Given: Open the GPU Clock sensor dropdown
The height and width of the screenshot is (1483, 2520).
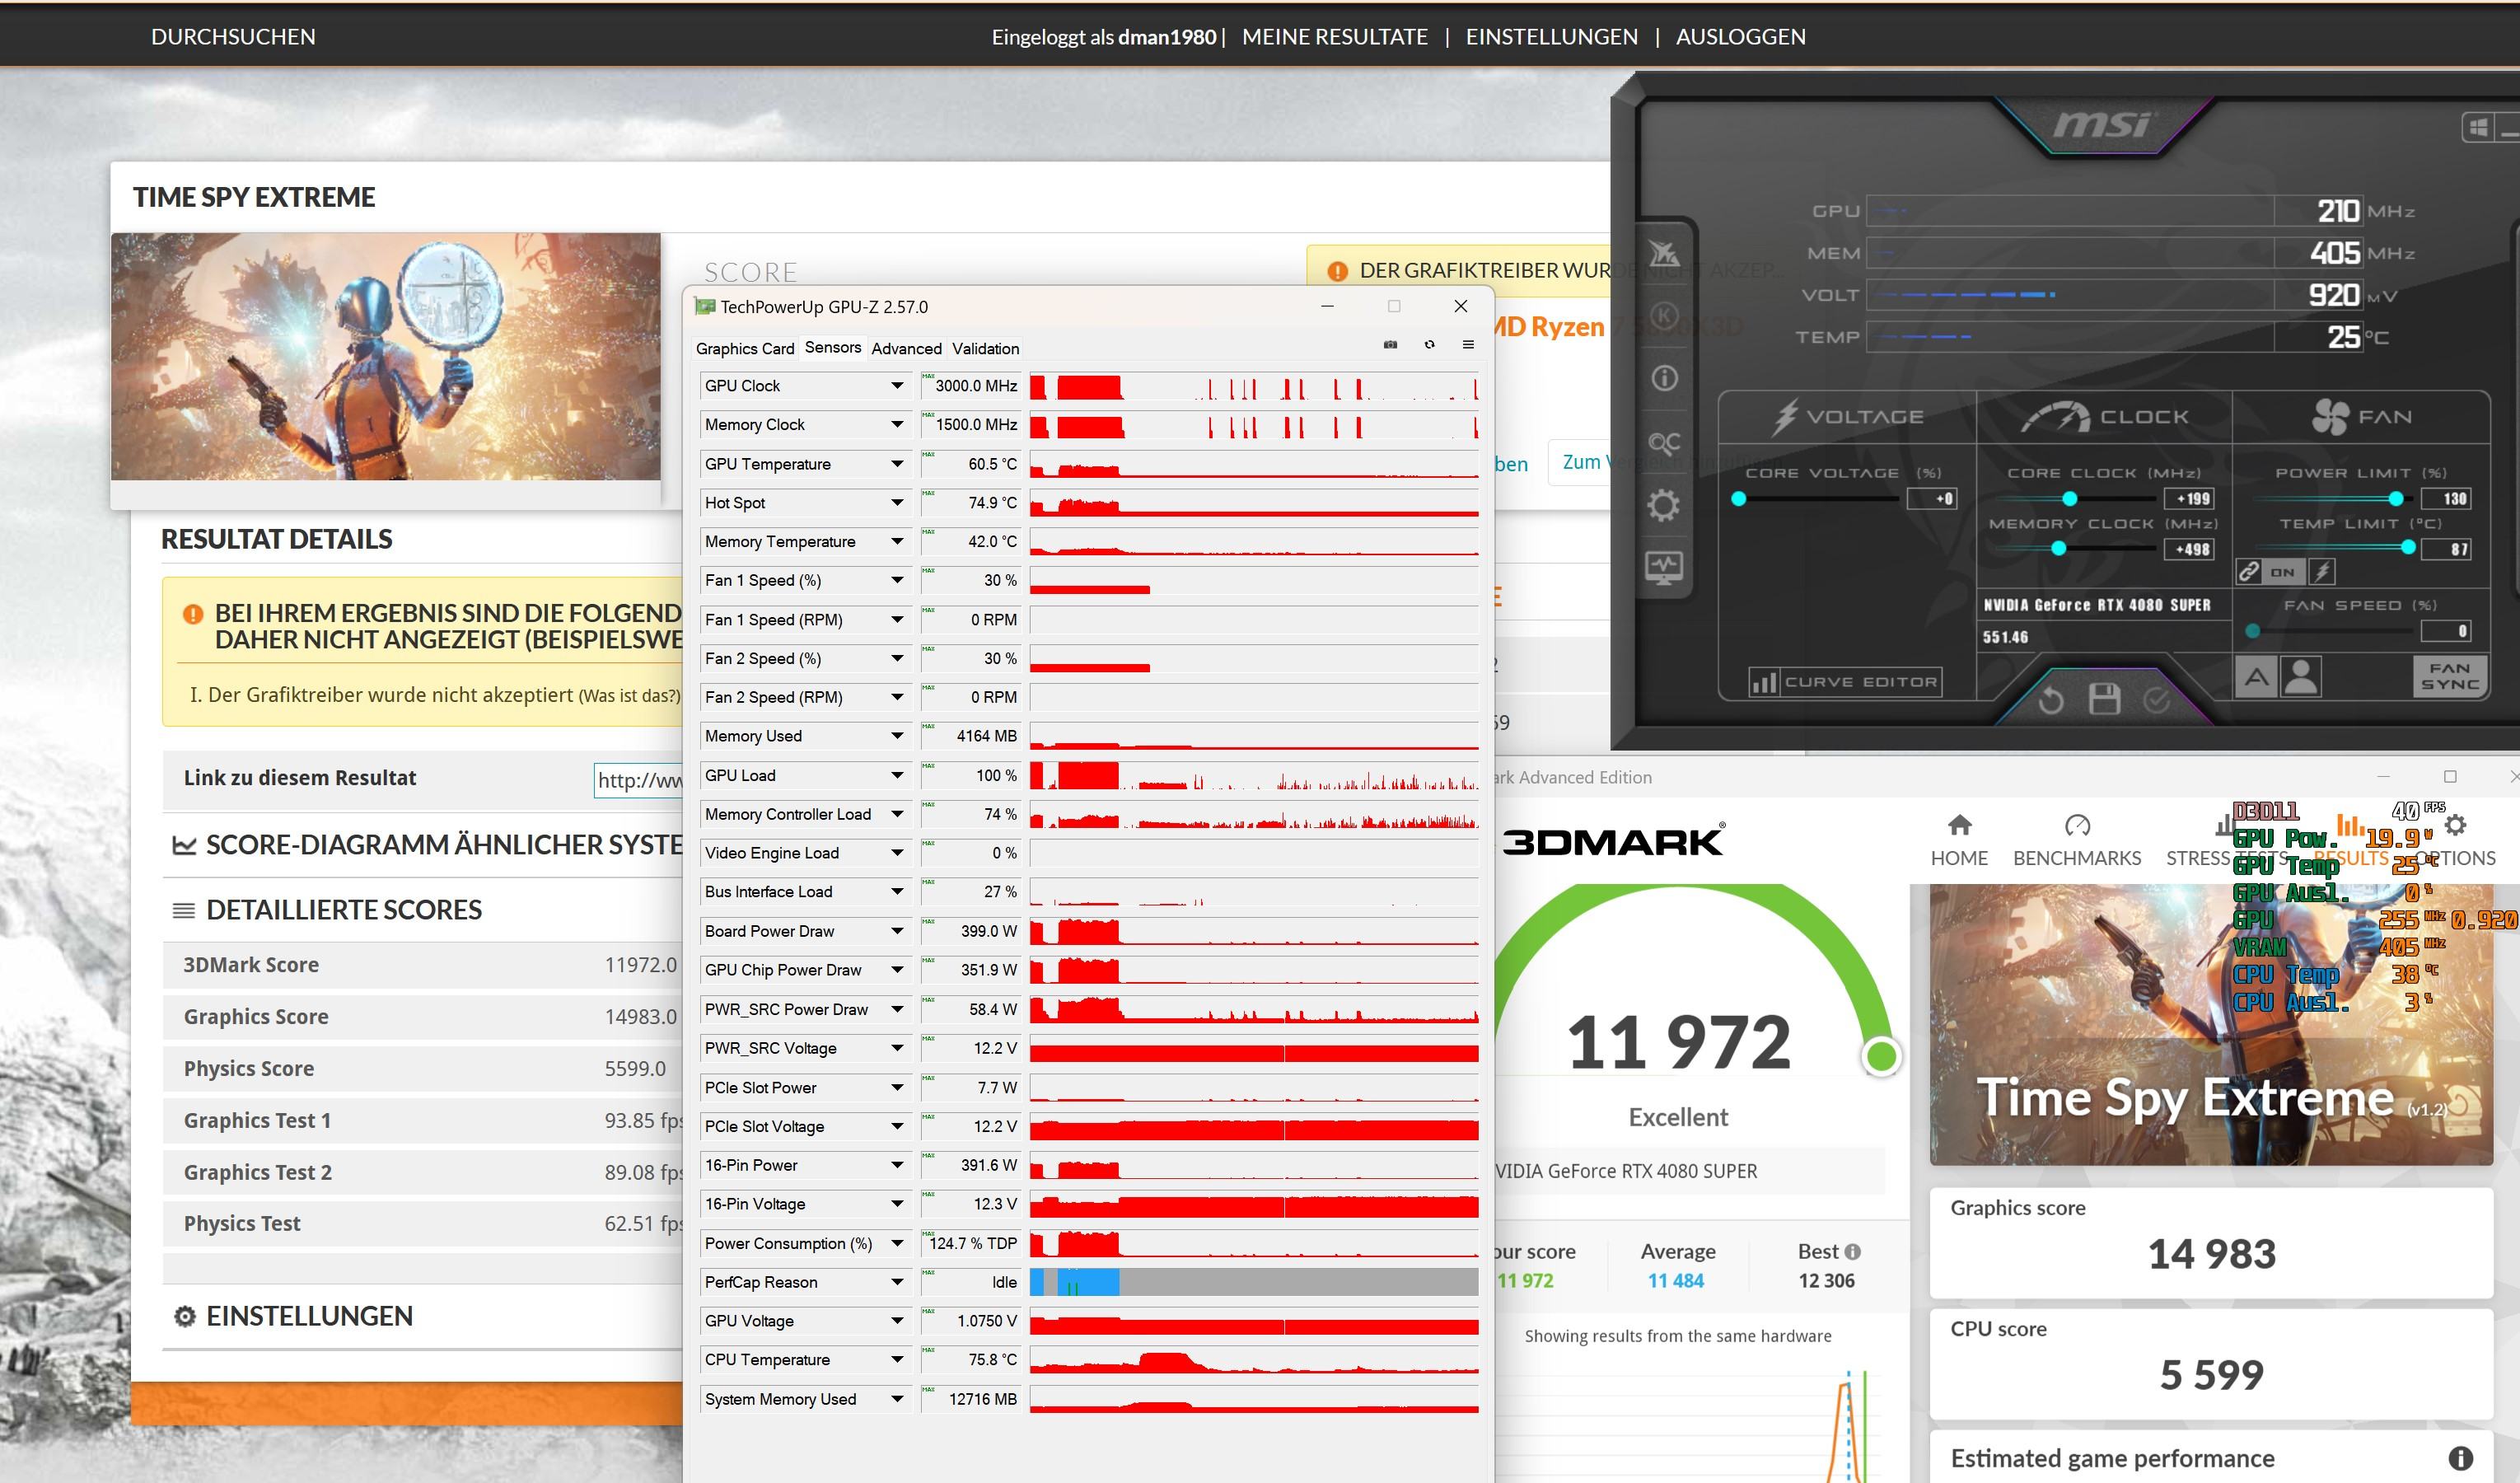Looking at the screenshot, I should pos(897,386).
